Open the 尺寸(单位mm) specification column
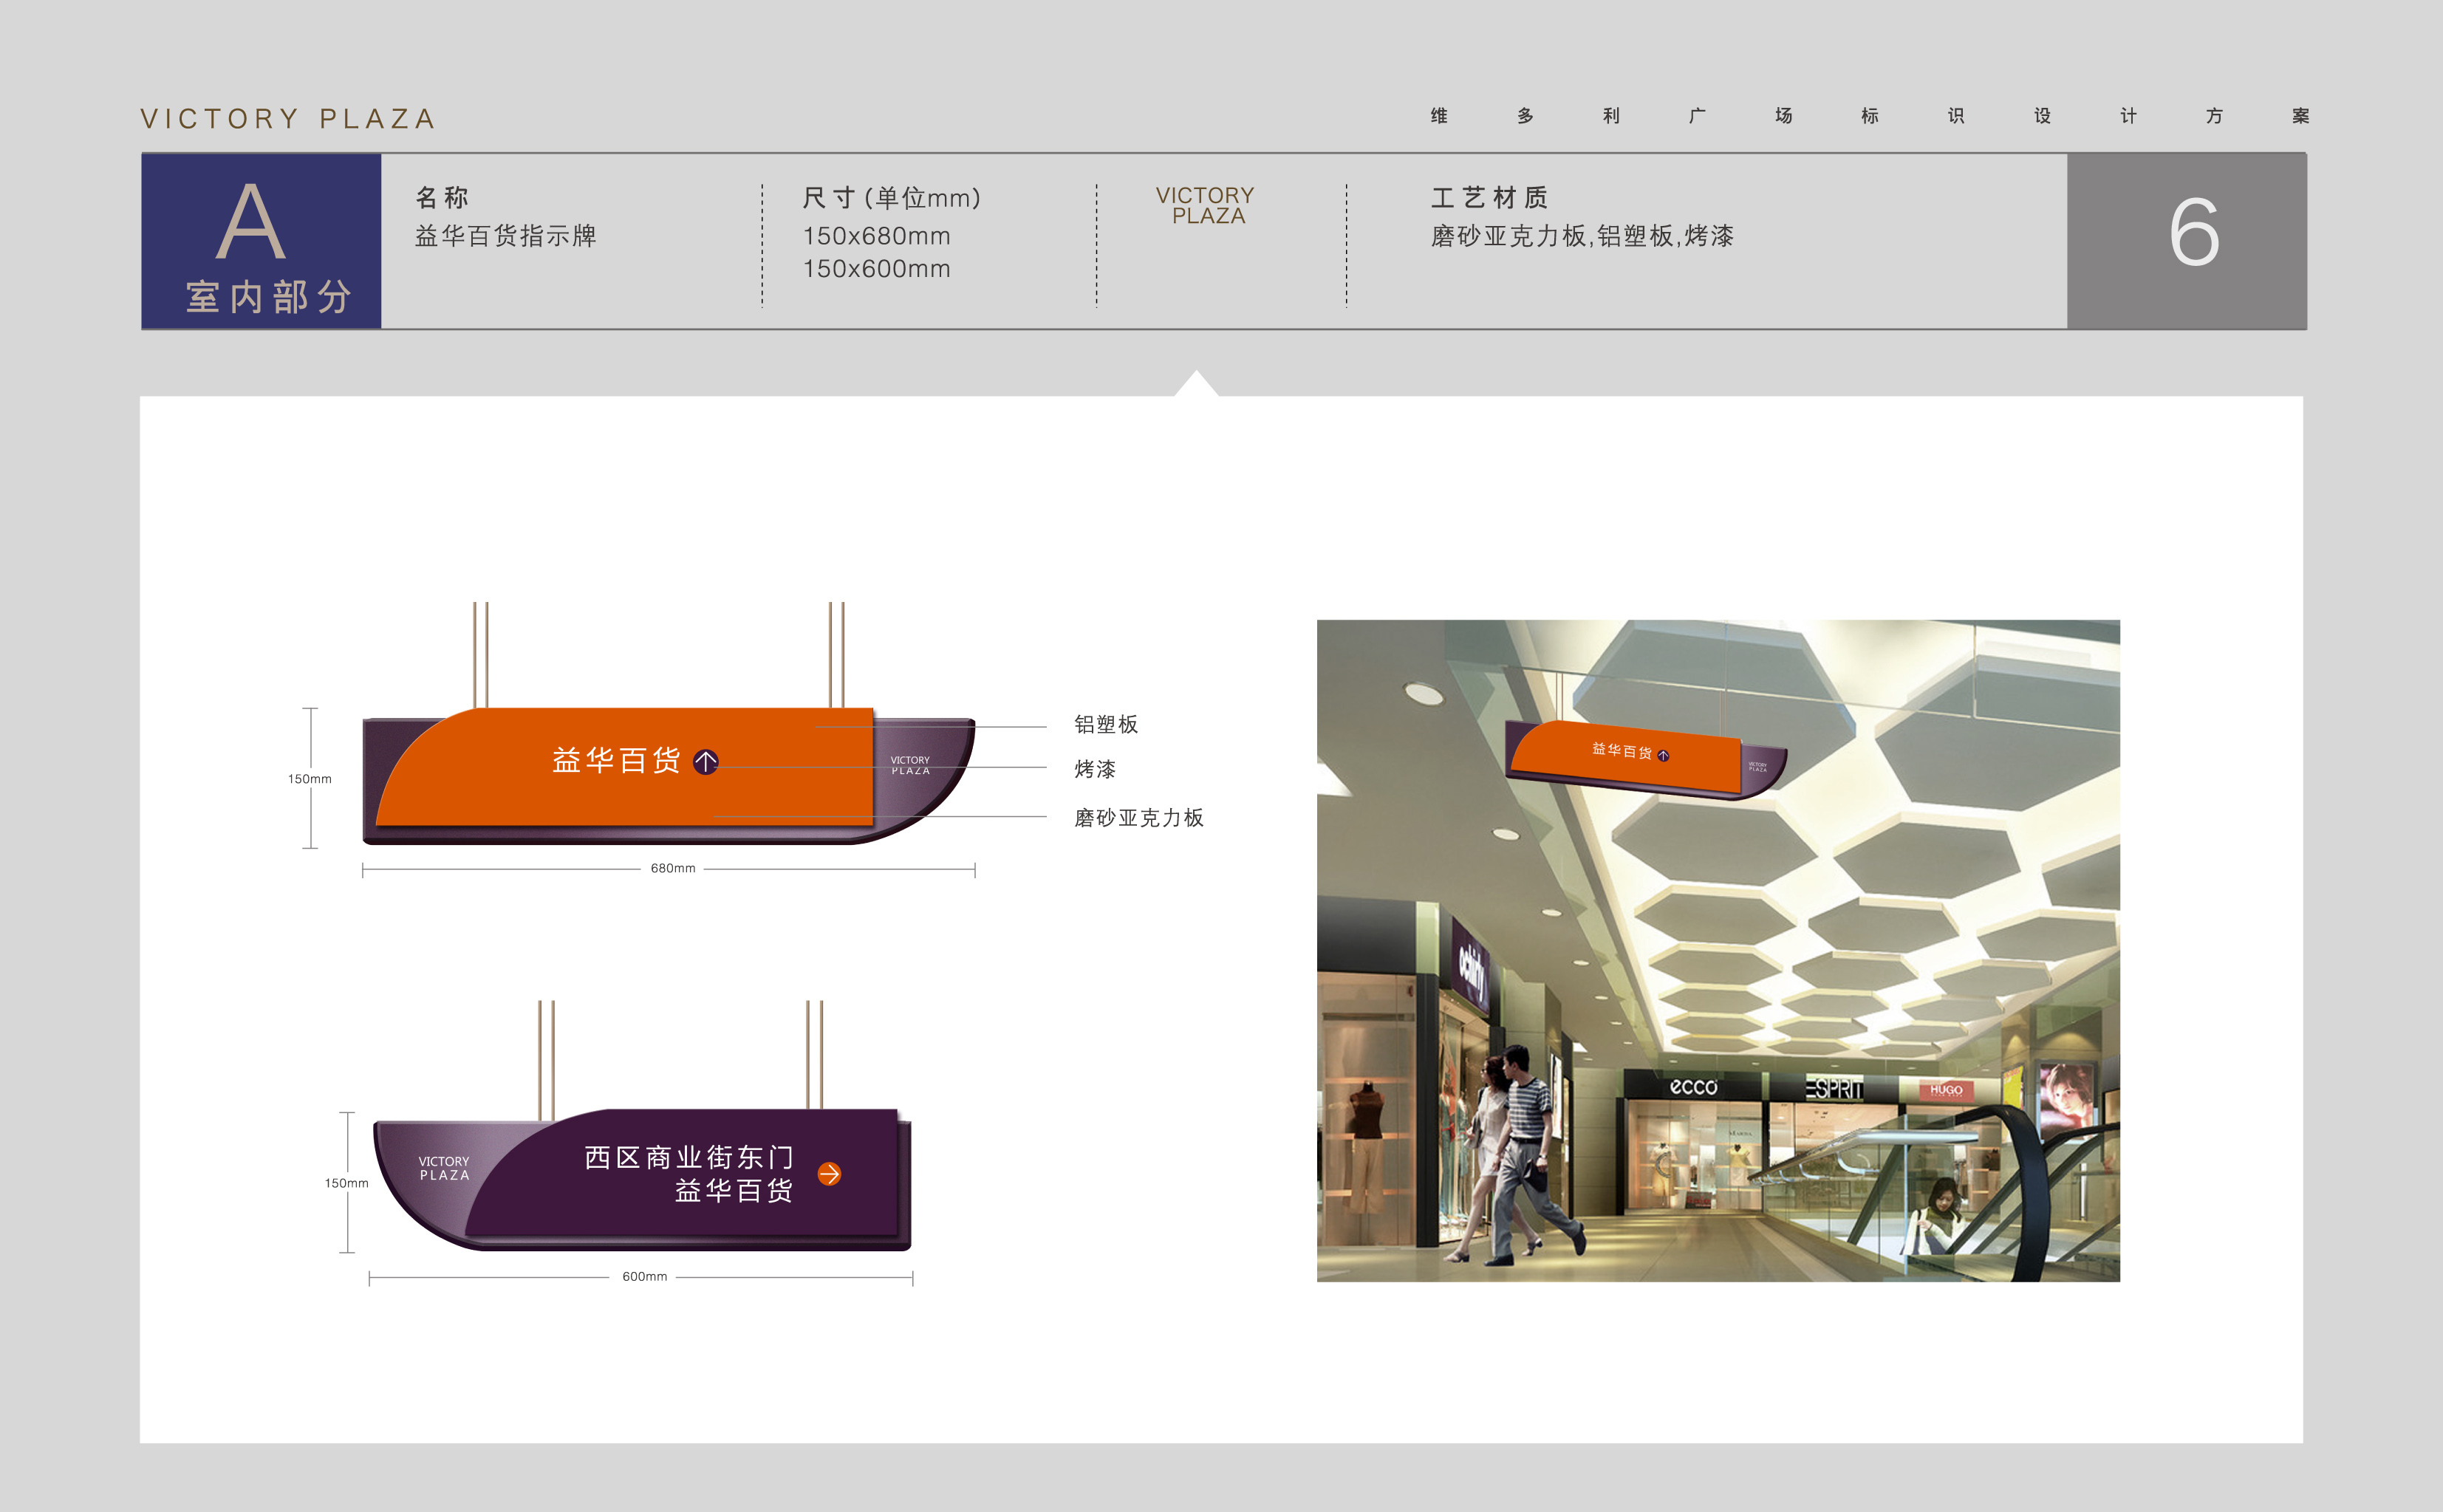Viewport: 2443px width, 1512px height. [x=891, y=198]
